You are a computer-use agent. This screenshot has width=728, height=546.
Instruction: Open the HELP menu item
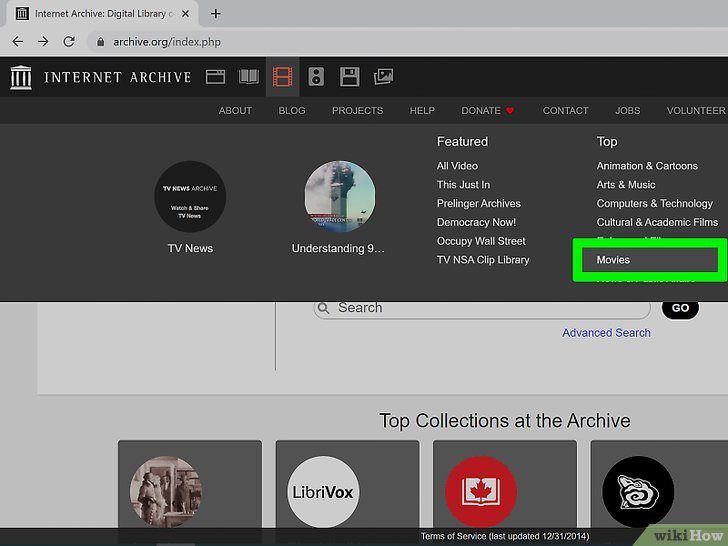pyautogui.click(x=422, y=111)
